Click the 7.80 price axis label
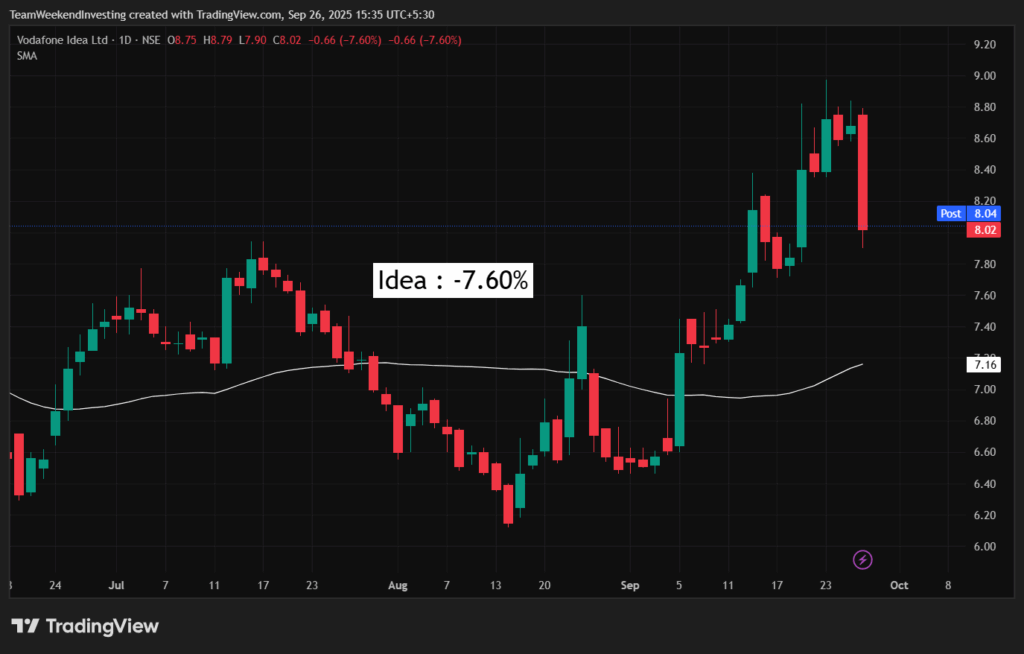Screen dimensions: 1024x654 (x=984, y=264)
